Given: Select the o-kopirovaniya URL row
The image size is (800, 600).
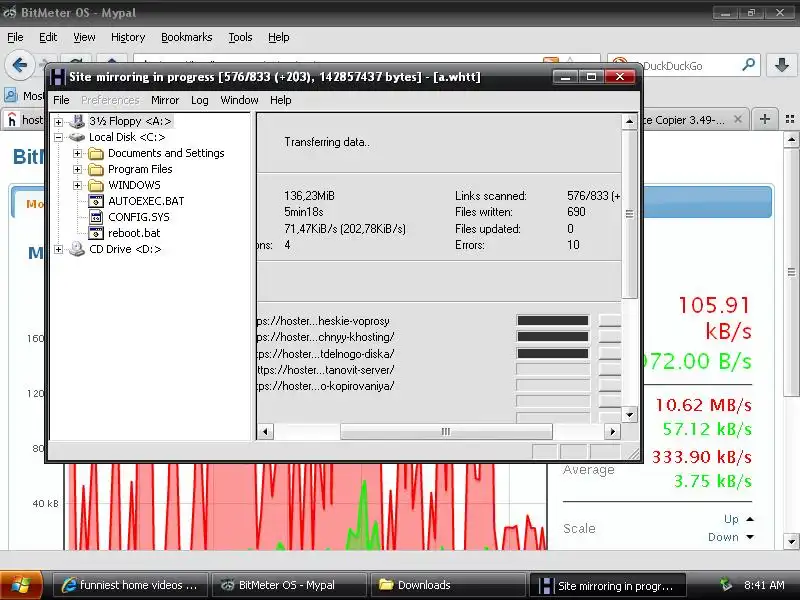Looking at the screenshot, I should 326,386.
